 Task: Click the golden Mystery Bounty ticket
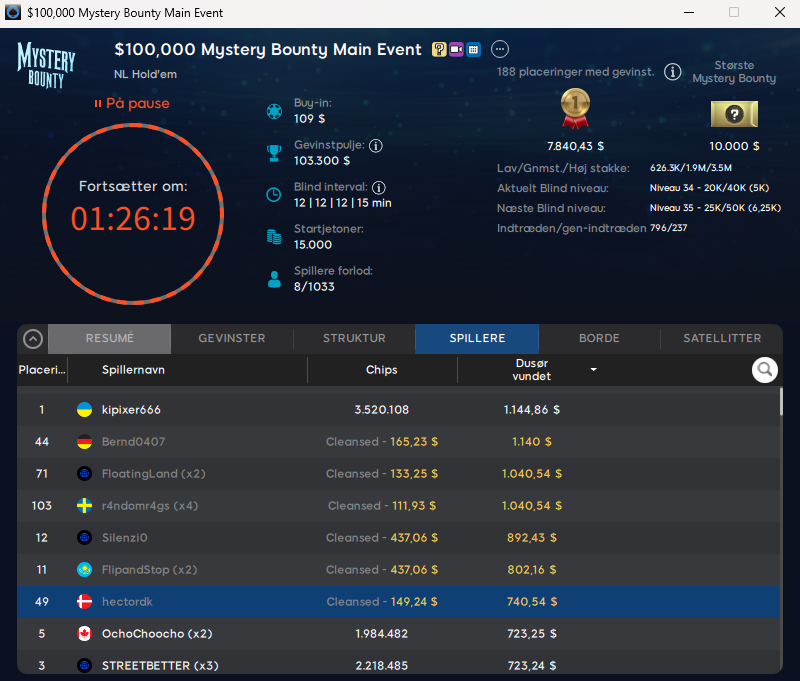pos(734,114)
